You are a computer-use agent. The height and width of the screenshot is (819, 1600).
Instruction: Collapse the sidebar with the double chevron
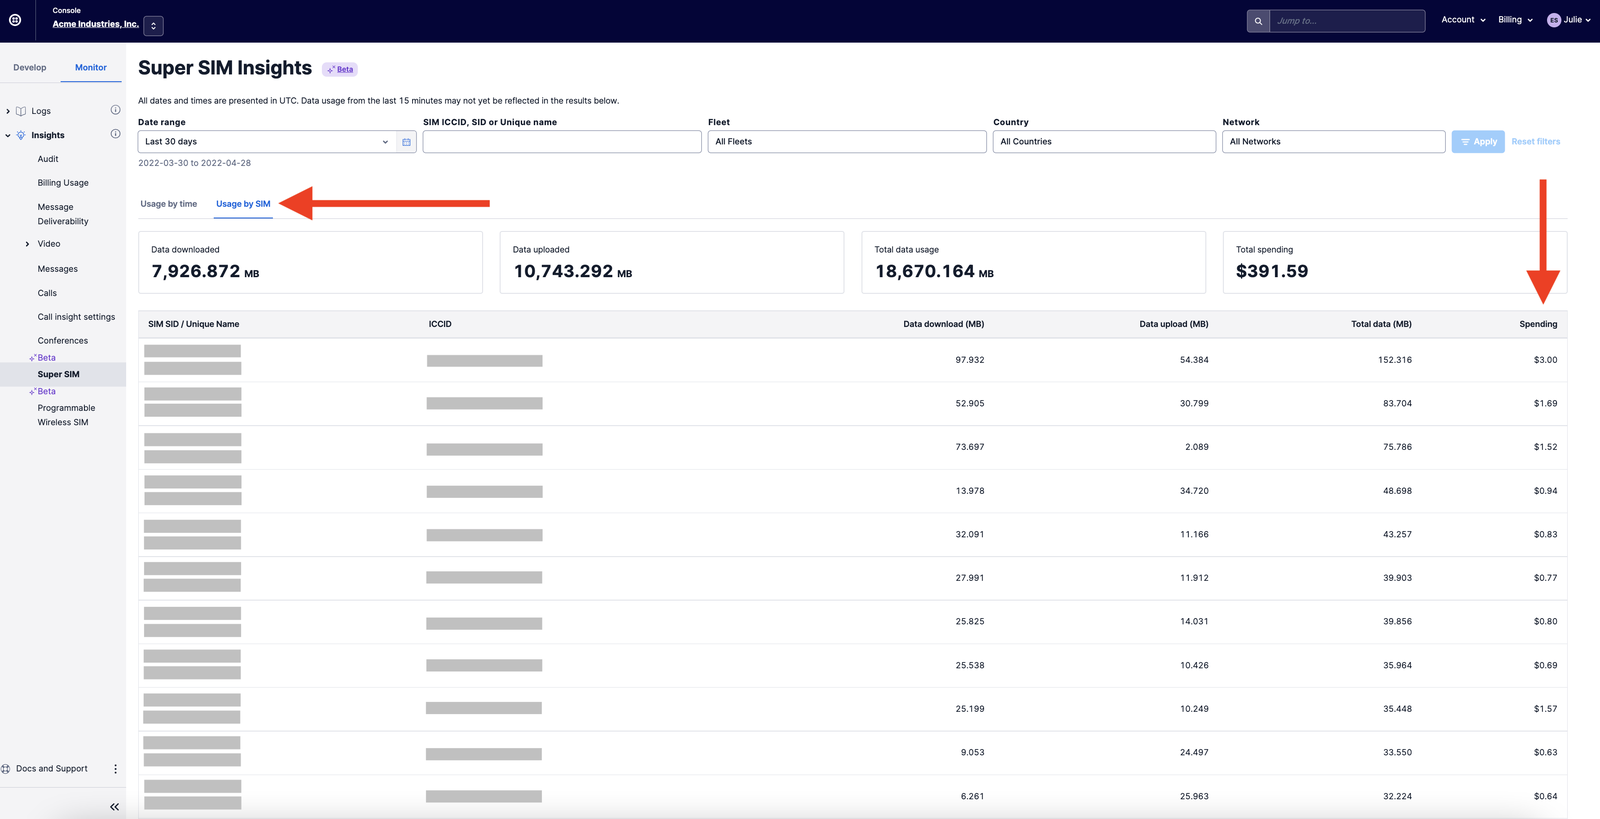click(114, 807)
